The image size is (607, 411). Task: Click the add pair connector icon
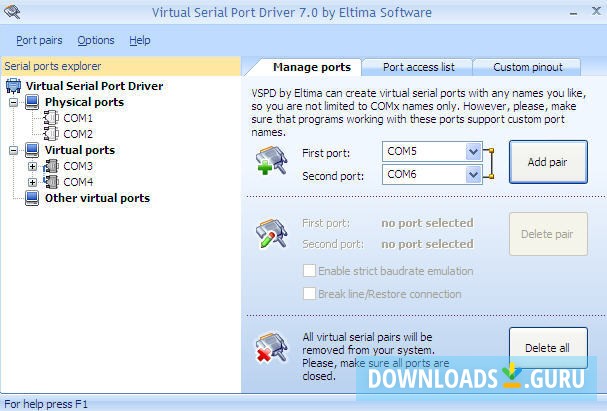271,160
